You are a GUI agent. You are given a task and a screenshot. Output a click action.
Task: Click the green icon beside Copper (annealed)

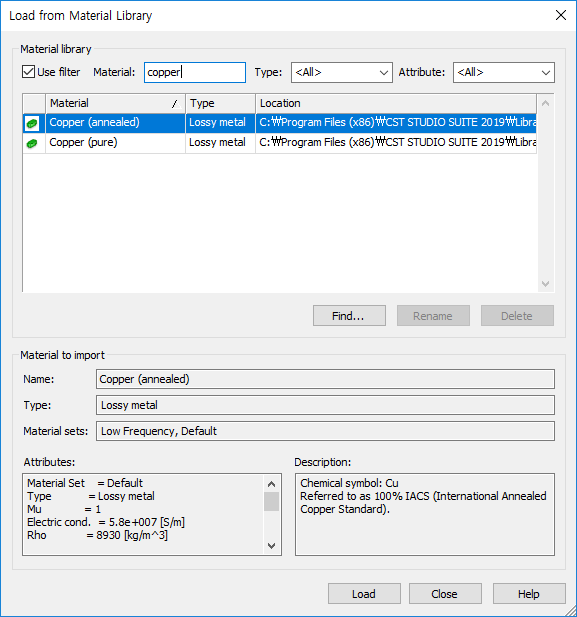32,123
